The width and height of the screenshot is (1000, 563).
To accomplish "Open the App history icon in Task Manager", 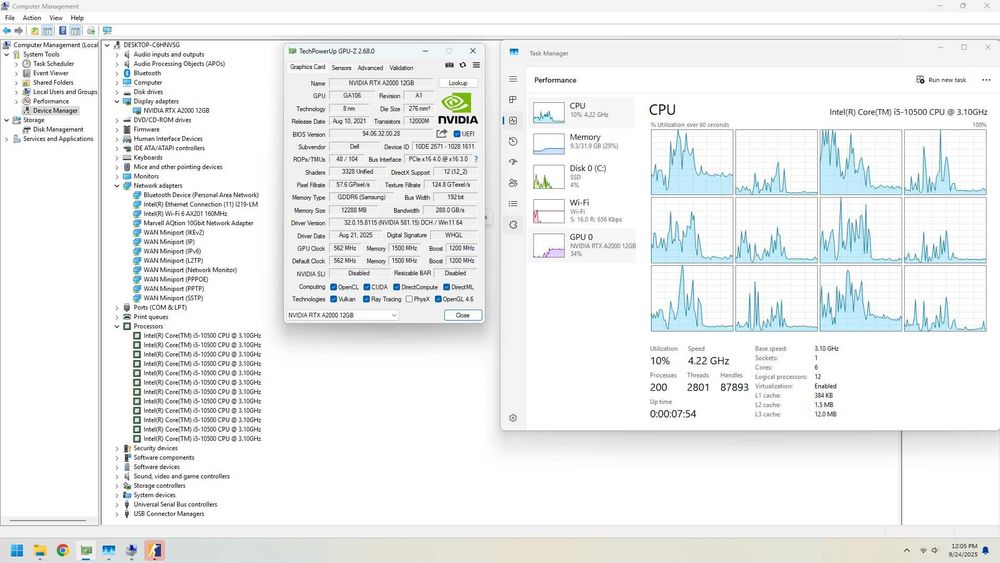I will [513, 142].
